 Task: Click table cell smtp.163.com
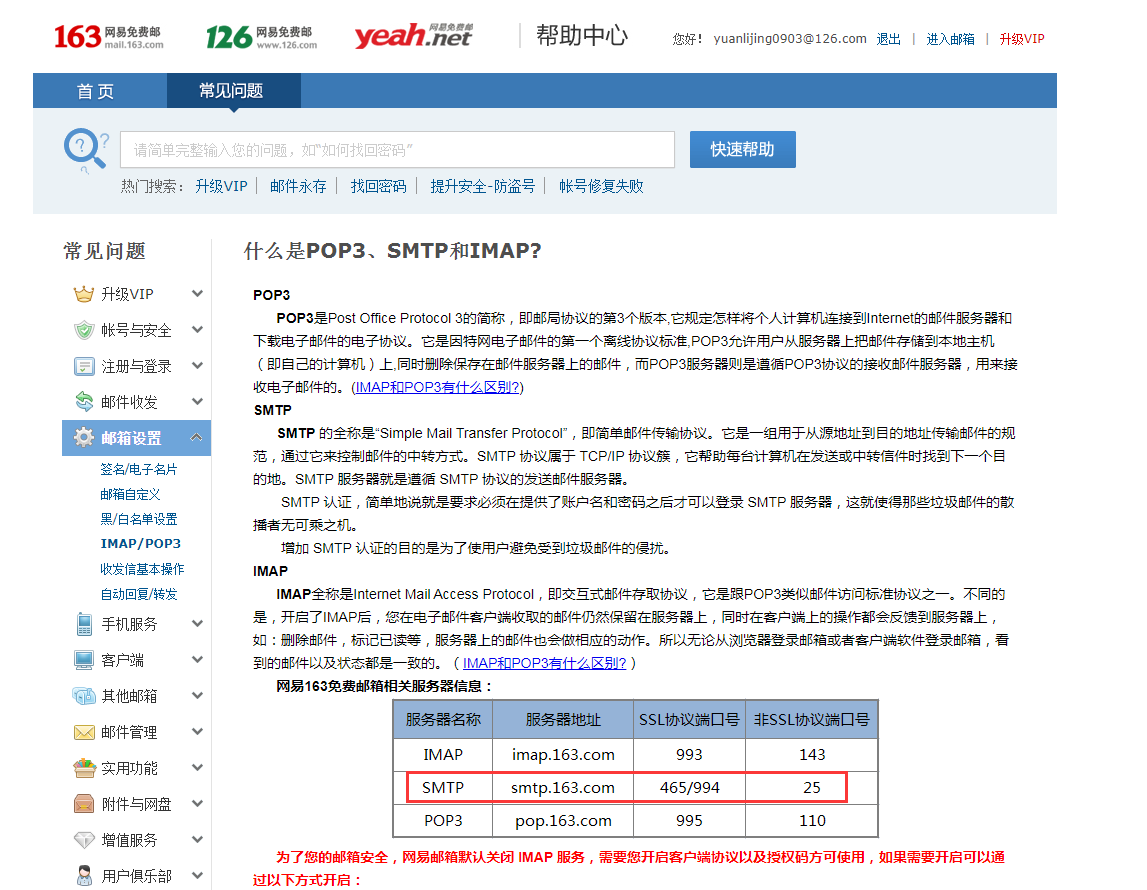coord(563,788)
